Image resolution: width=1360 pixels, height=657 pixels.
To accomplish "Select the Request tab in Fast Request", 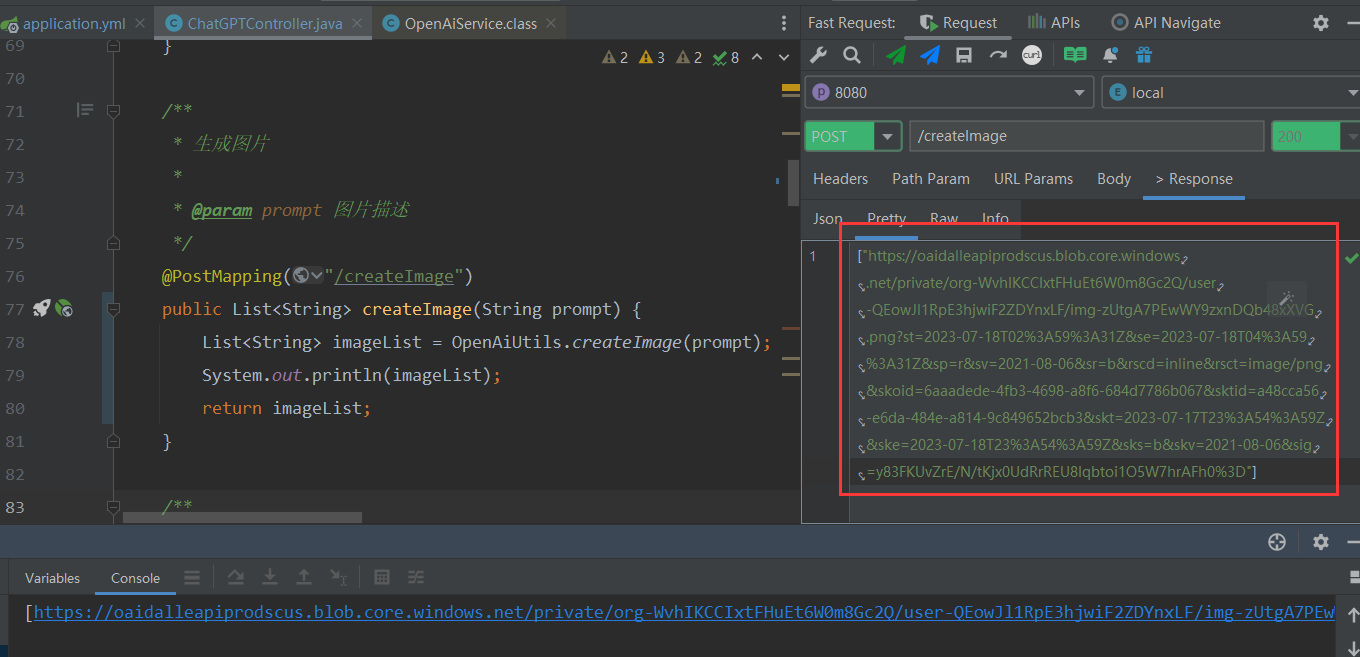I will (x=957, y=22).
